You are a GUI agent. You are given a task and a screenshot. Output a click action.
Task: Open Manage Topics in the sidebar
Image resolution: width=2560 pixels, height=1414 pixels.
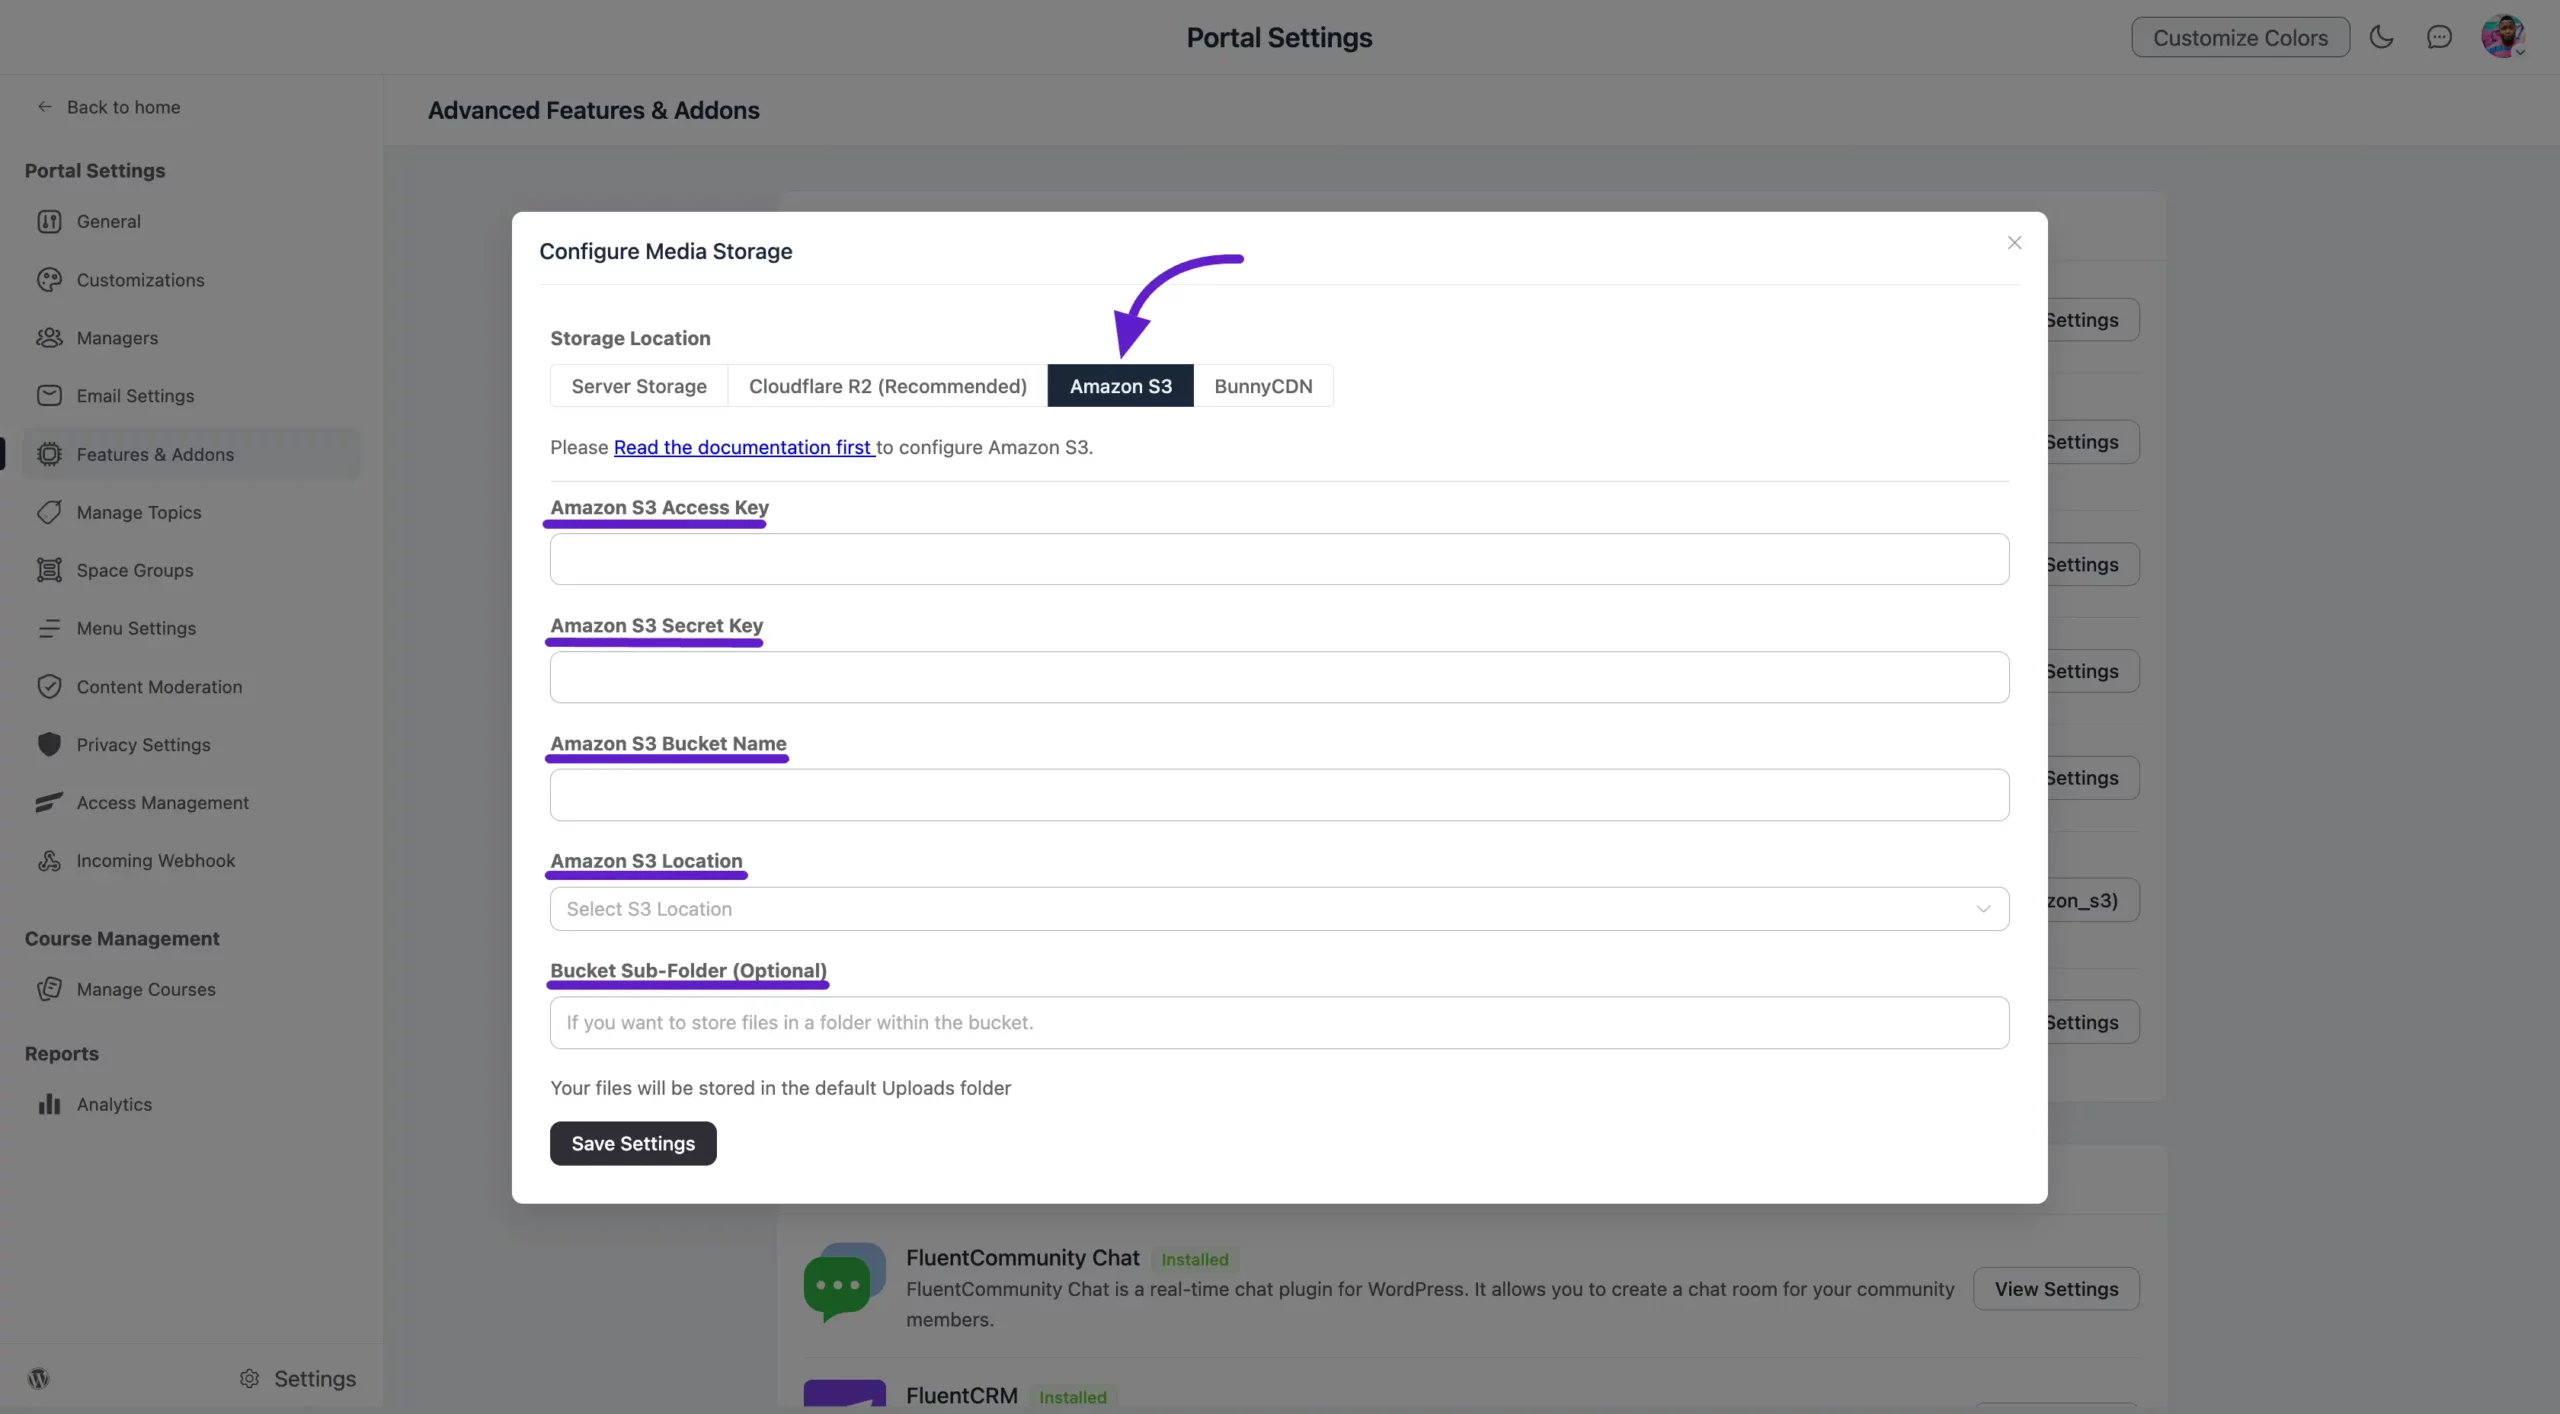[x=191, y=512]
